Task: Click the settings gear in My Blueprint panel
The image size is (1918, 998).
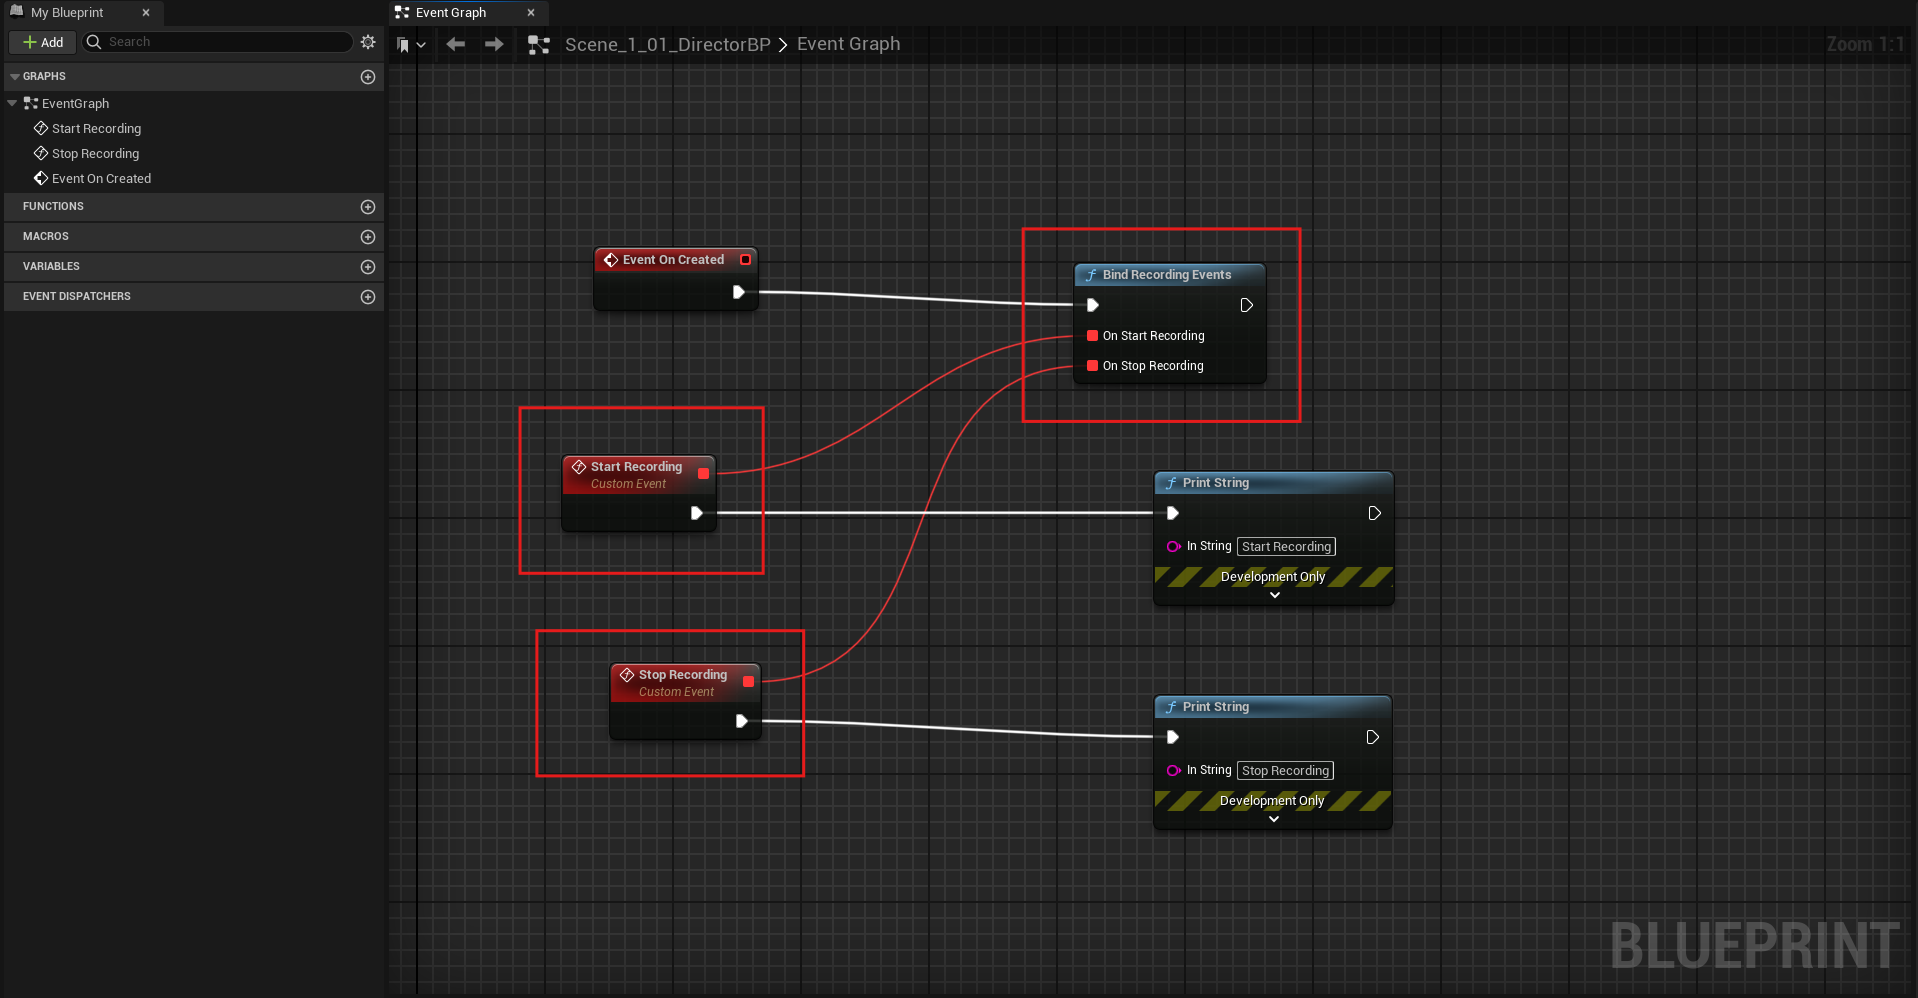Action: [x=368, y=42]
